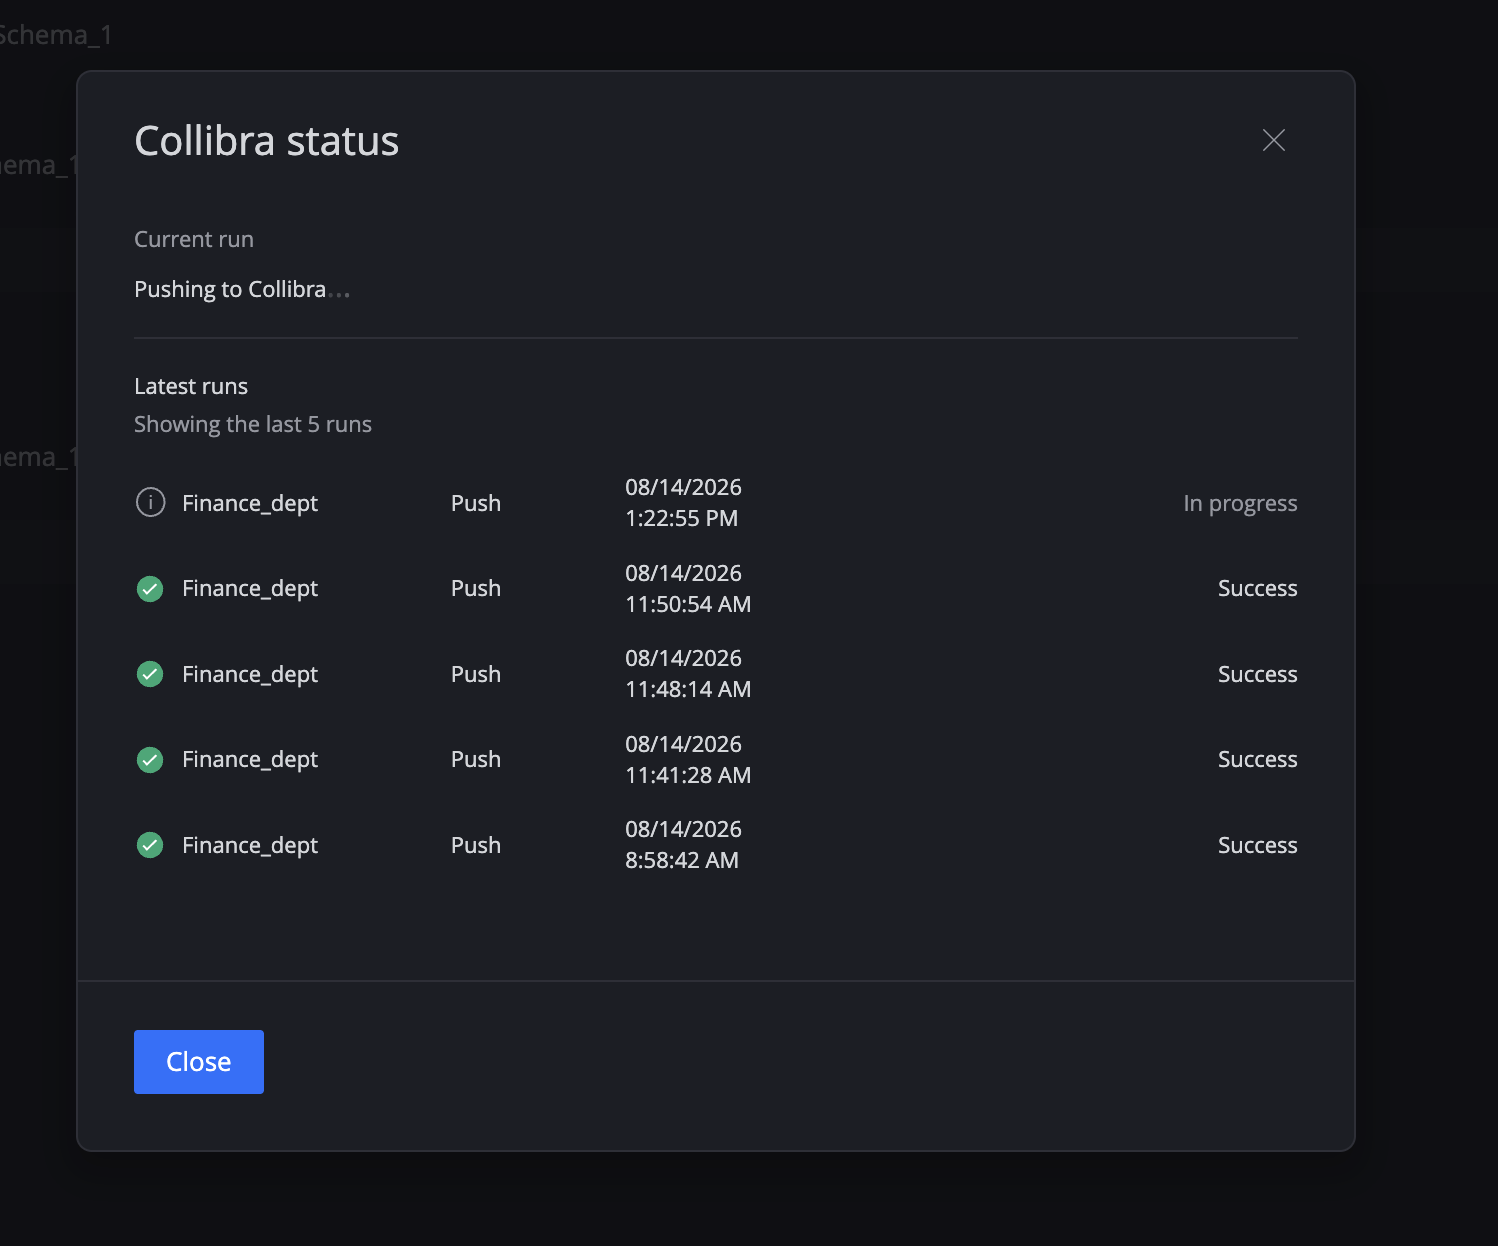Click Success status of the 11:50:54 AM run
Image resolution: width=1498 pixels, height=1246 pixels.
click(1257, 588)
